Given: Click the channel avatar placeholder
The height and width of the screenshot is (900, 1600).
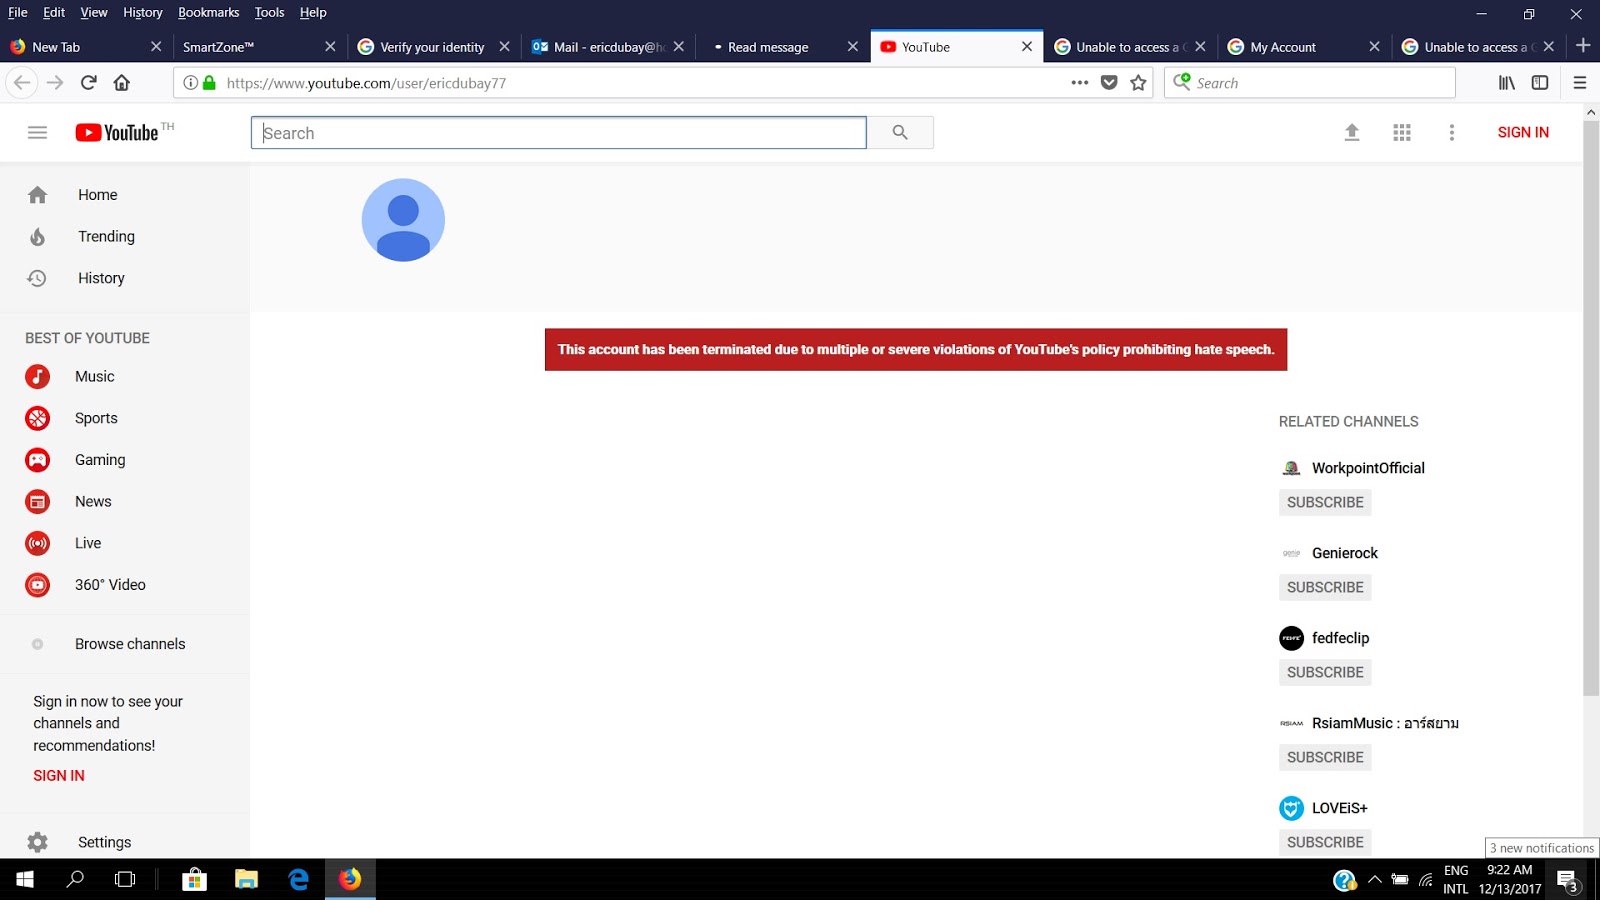Looking at the screenshot, I should click(403, 220).
